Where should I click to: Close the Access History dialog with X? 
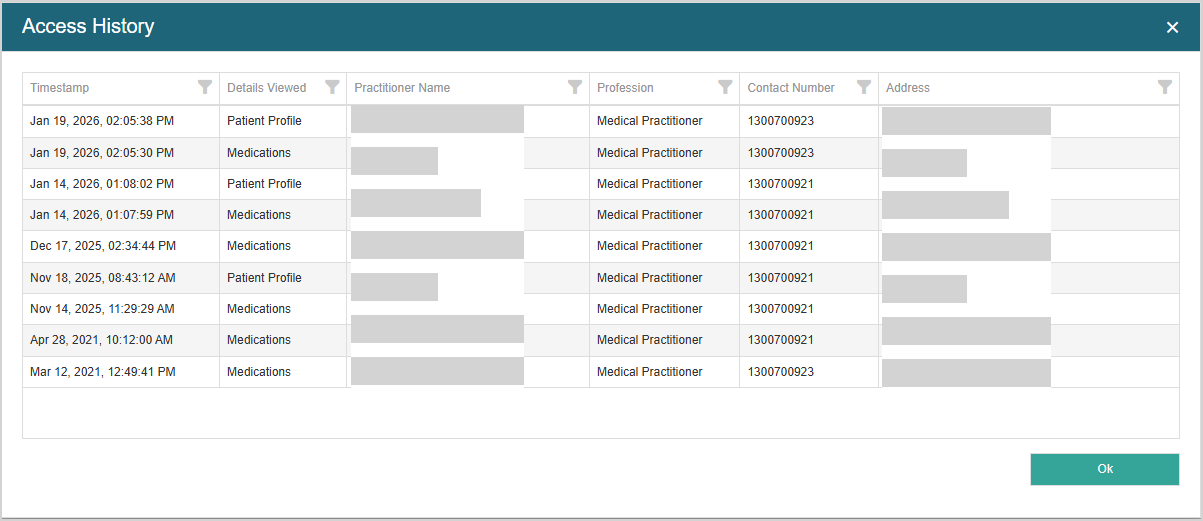coord(1172,27)
